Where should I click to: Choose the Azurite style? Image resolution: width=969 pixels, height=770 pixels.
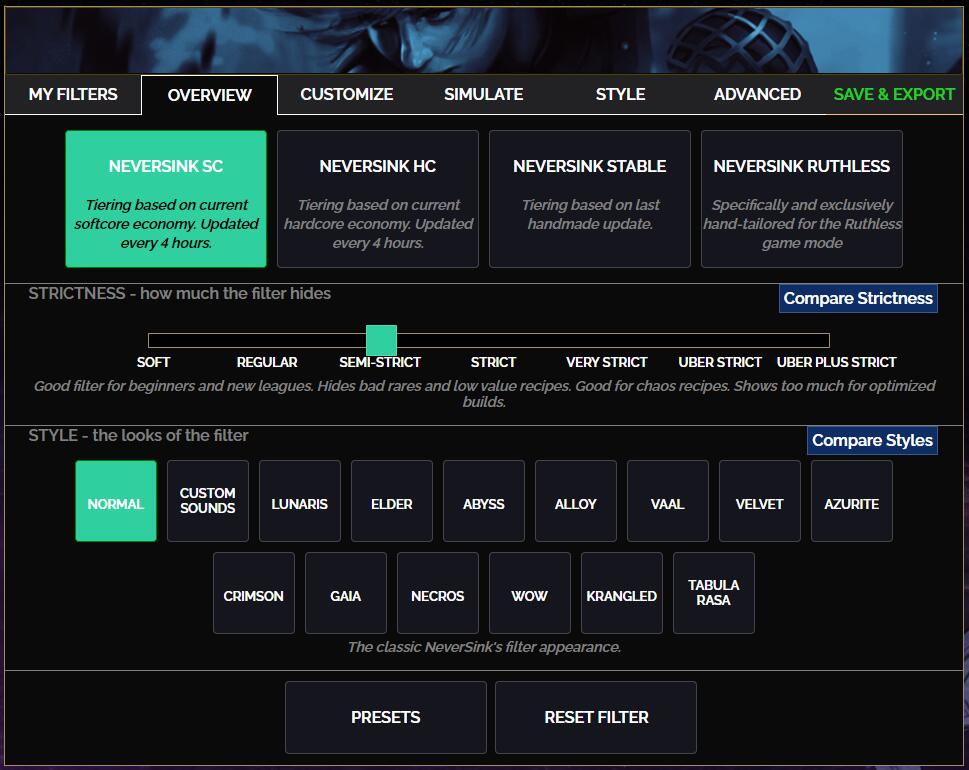click(852, 501)
